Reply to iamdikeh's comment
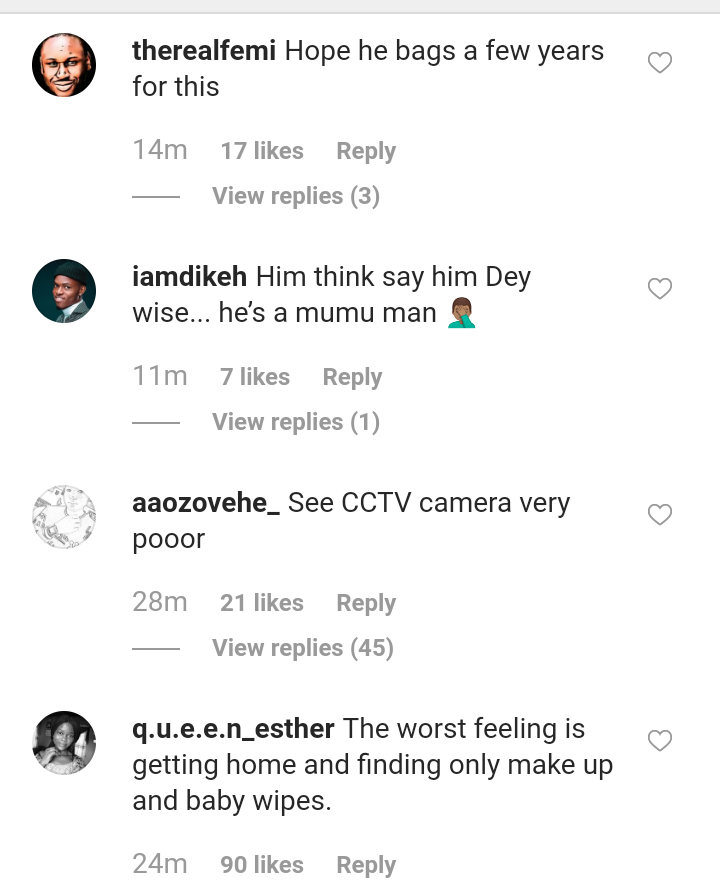720x895 pixels. click(352, 377)
